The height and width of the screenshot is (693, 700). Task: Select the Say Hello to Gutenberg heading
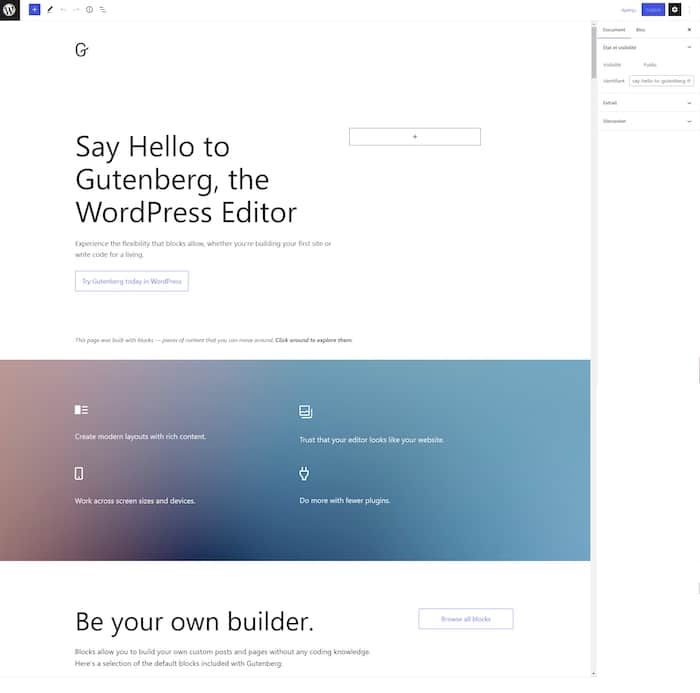tap(186, 180)
